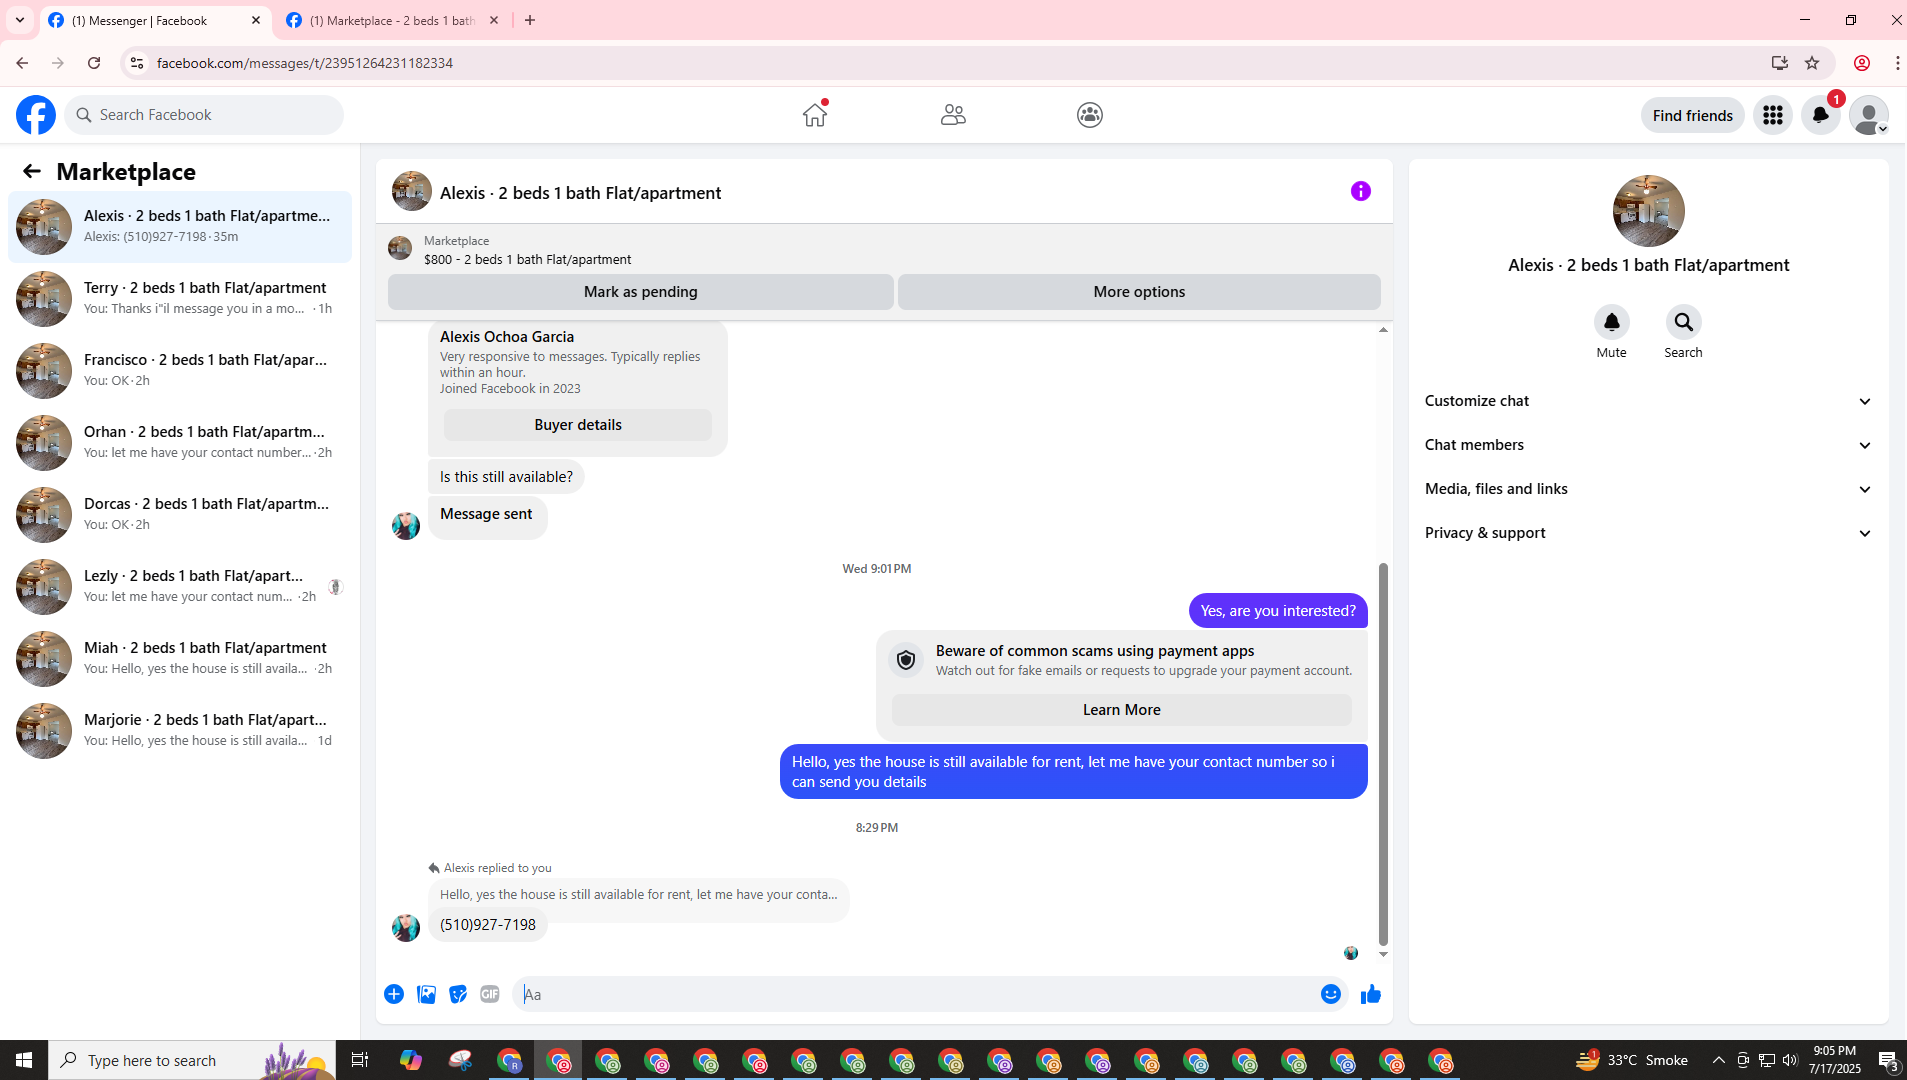Choose a GIF from the composer
The width and height of the screenshot is (1907, 1080).
pos(490,994)
